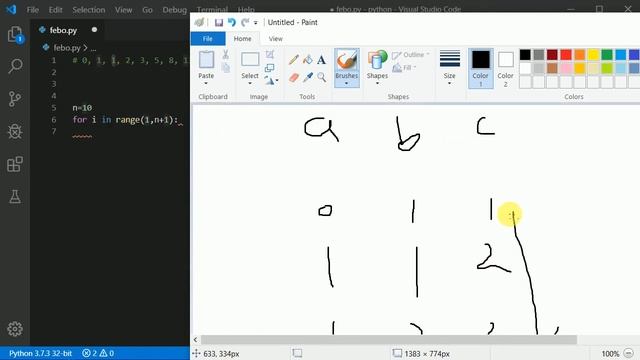Open VS Code Search sidebar icon
This screenshot has height=360, width=640.
click(x=15, y=66)
